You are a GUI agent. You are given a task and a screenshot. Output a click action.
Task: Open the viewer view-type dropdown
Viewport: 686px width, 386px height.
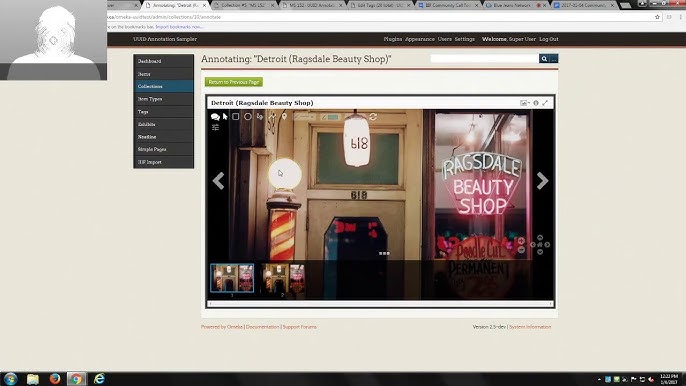[525, 103]
